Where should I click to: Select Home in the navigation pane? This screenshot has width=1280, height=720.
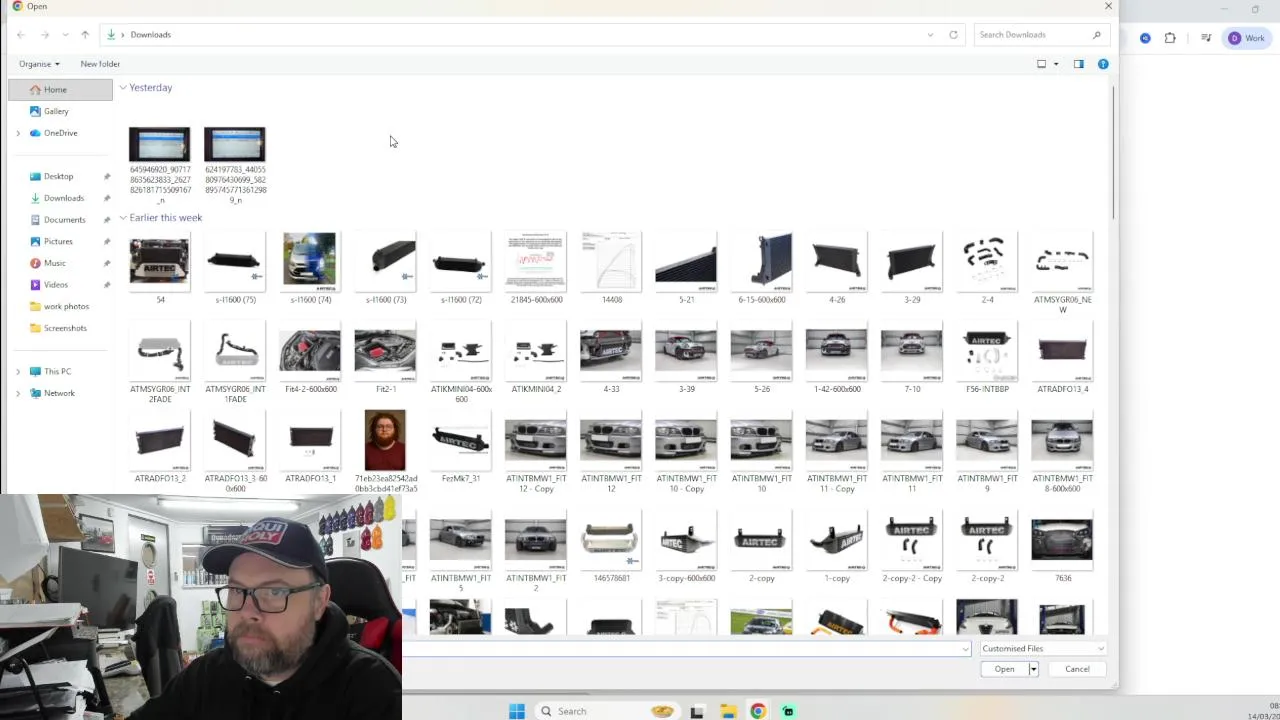click(x=60, y=90)
